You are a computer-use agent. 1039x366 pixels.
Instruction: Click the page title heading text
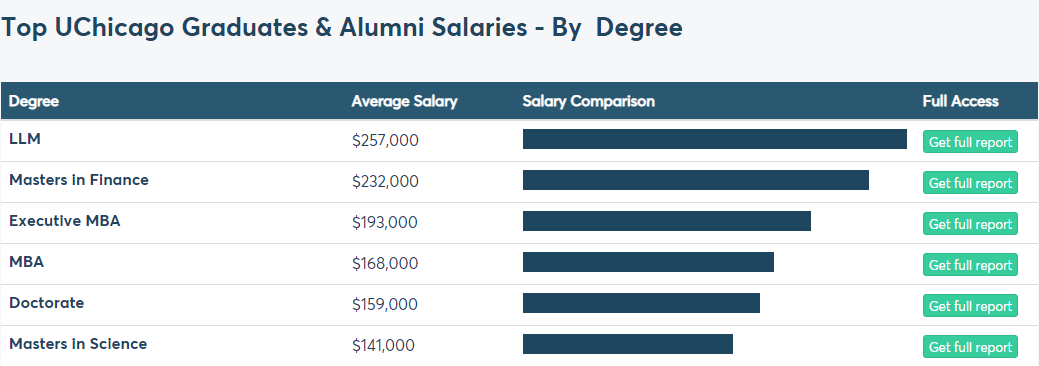pyautogui.click(x=343, y=28)
